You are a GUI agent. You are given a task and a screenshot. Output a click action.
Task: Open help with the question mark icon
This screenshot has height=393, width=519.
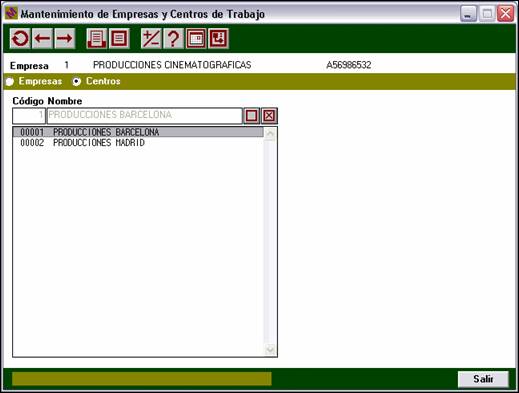tap(173, 39)
